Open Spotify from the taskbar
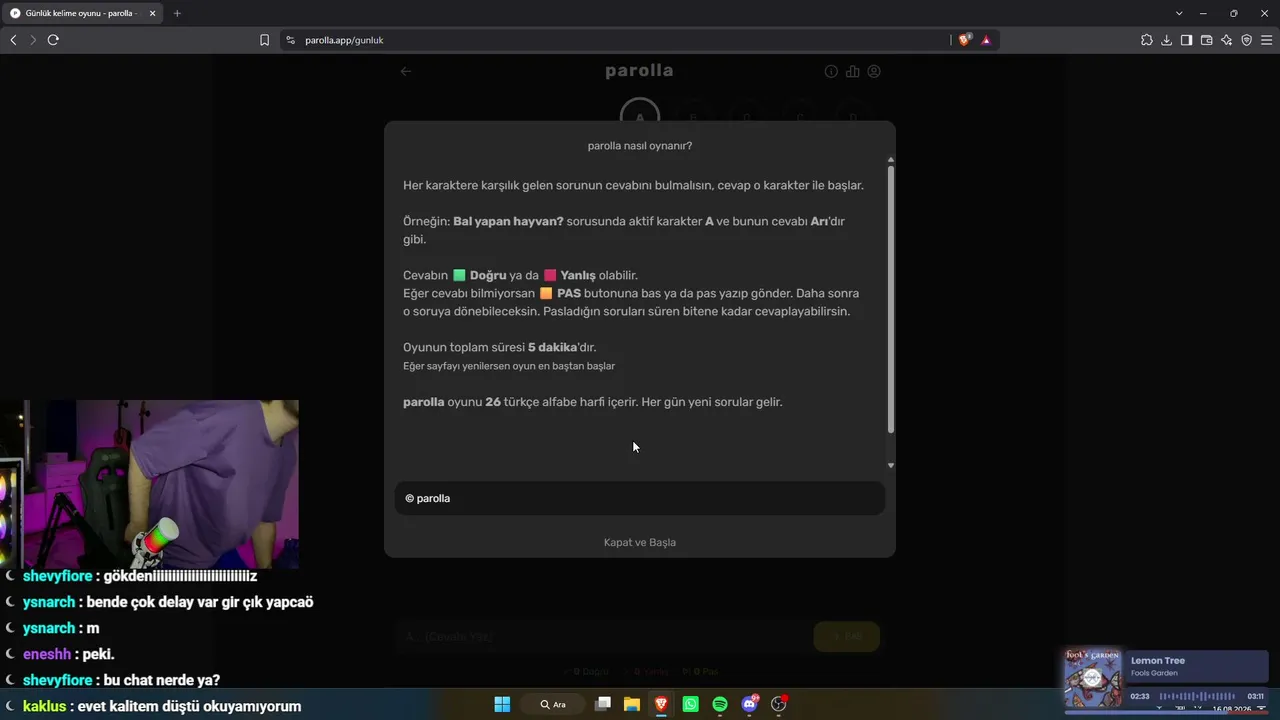The height and width of the screenshot is (720, 1280). pyautogui.click(x=720, y=704)
